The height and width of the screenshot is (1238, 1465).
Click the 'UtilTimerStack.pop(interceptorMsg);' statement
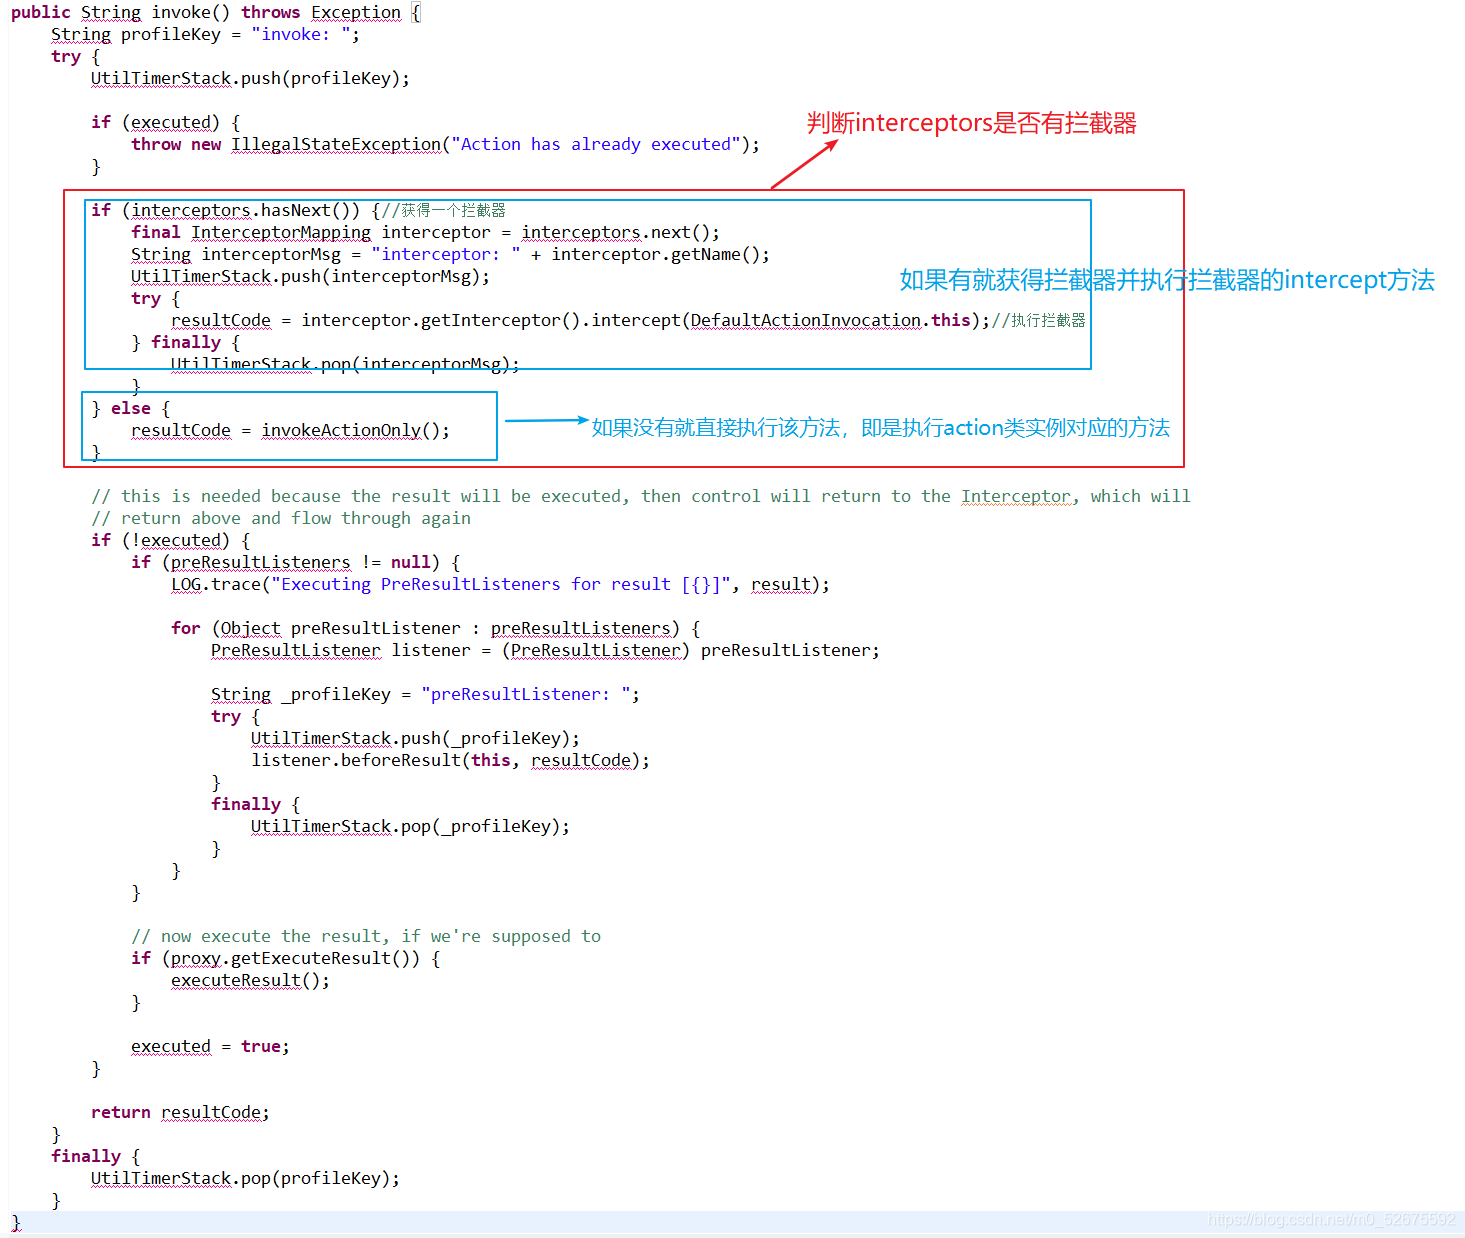[345, 364]
